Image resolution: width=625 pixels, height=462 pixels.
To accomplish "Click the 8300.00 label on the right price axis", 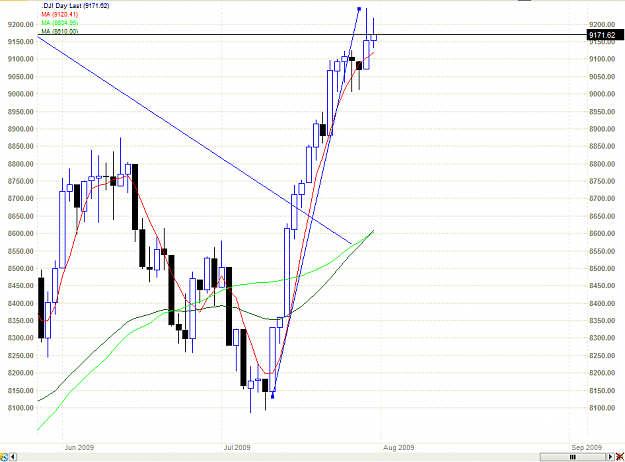I will (602, 338).
